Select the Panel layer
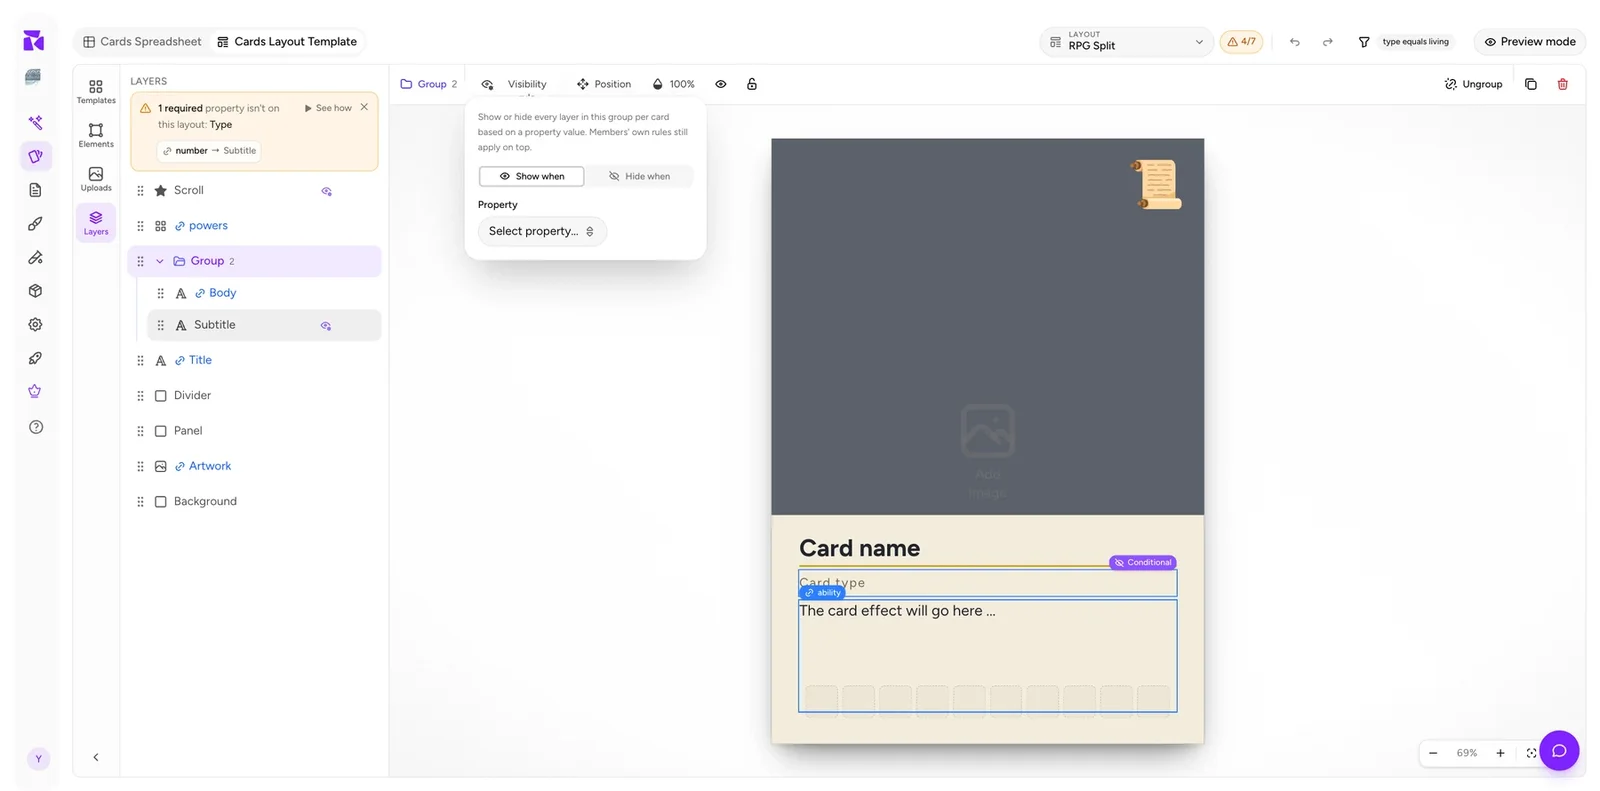 (x=256, y=431)
